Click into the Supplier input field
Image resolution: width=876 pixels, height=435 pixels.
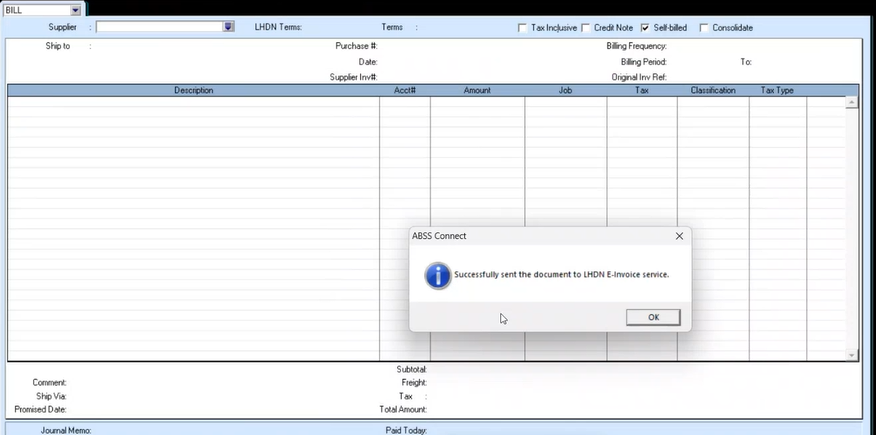(159, 27)
